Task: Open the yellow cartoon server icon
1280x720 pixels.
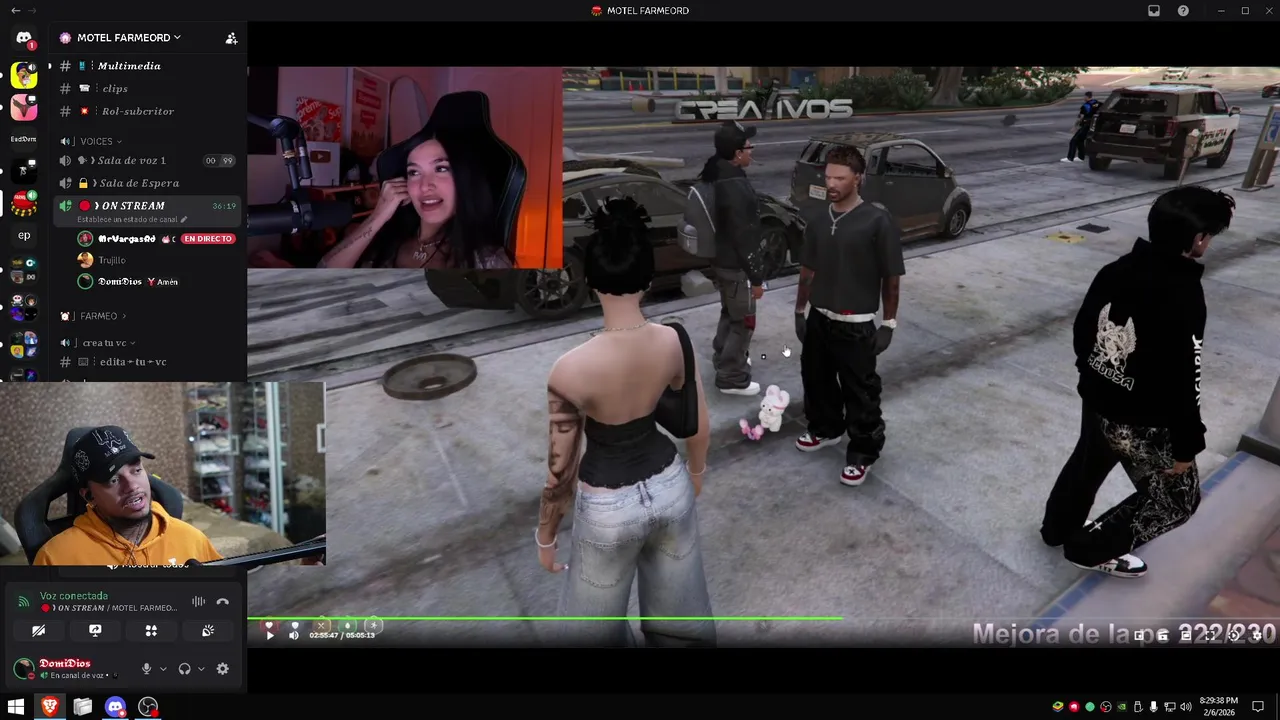Action: (24, 74)
